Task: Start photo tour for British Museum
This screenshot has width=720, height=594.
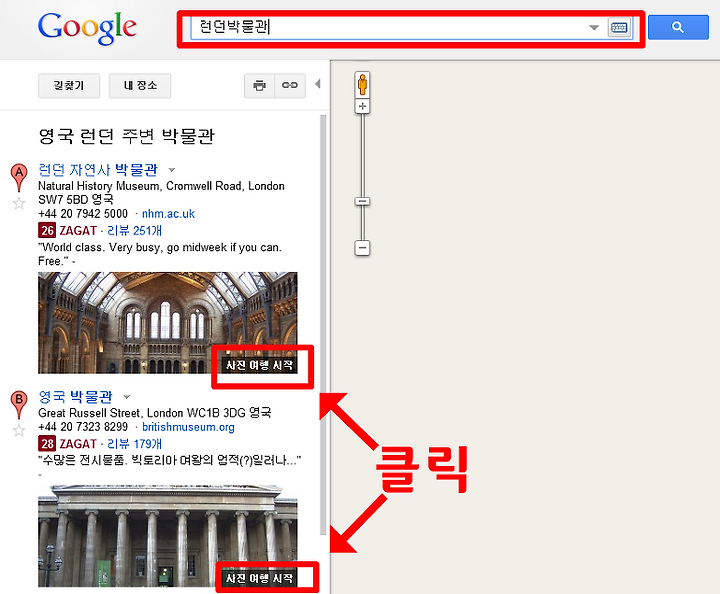Action: 259,578
